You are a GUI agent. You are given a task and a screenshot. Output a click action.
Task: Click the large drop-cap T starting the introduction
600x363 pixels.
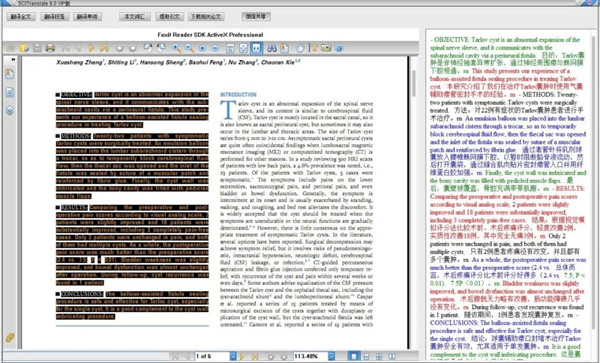coord(227,110)
